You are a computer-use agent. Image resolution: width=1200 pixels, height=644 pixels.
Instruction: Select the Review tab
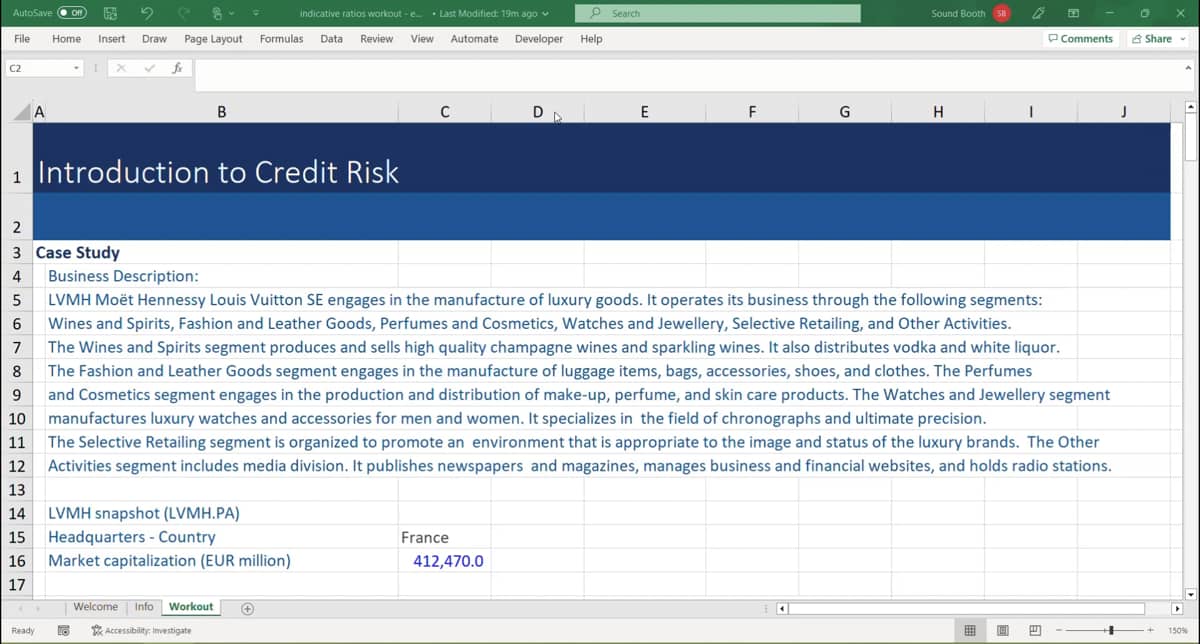[x=376, y=39]
